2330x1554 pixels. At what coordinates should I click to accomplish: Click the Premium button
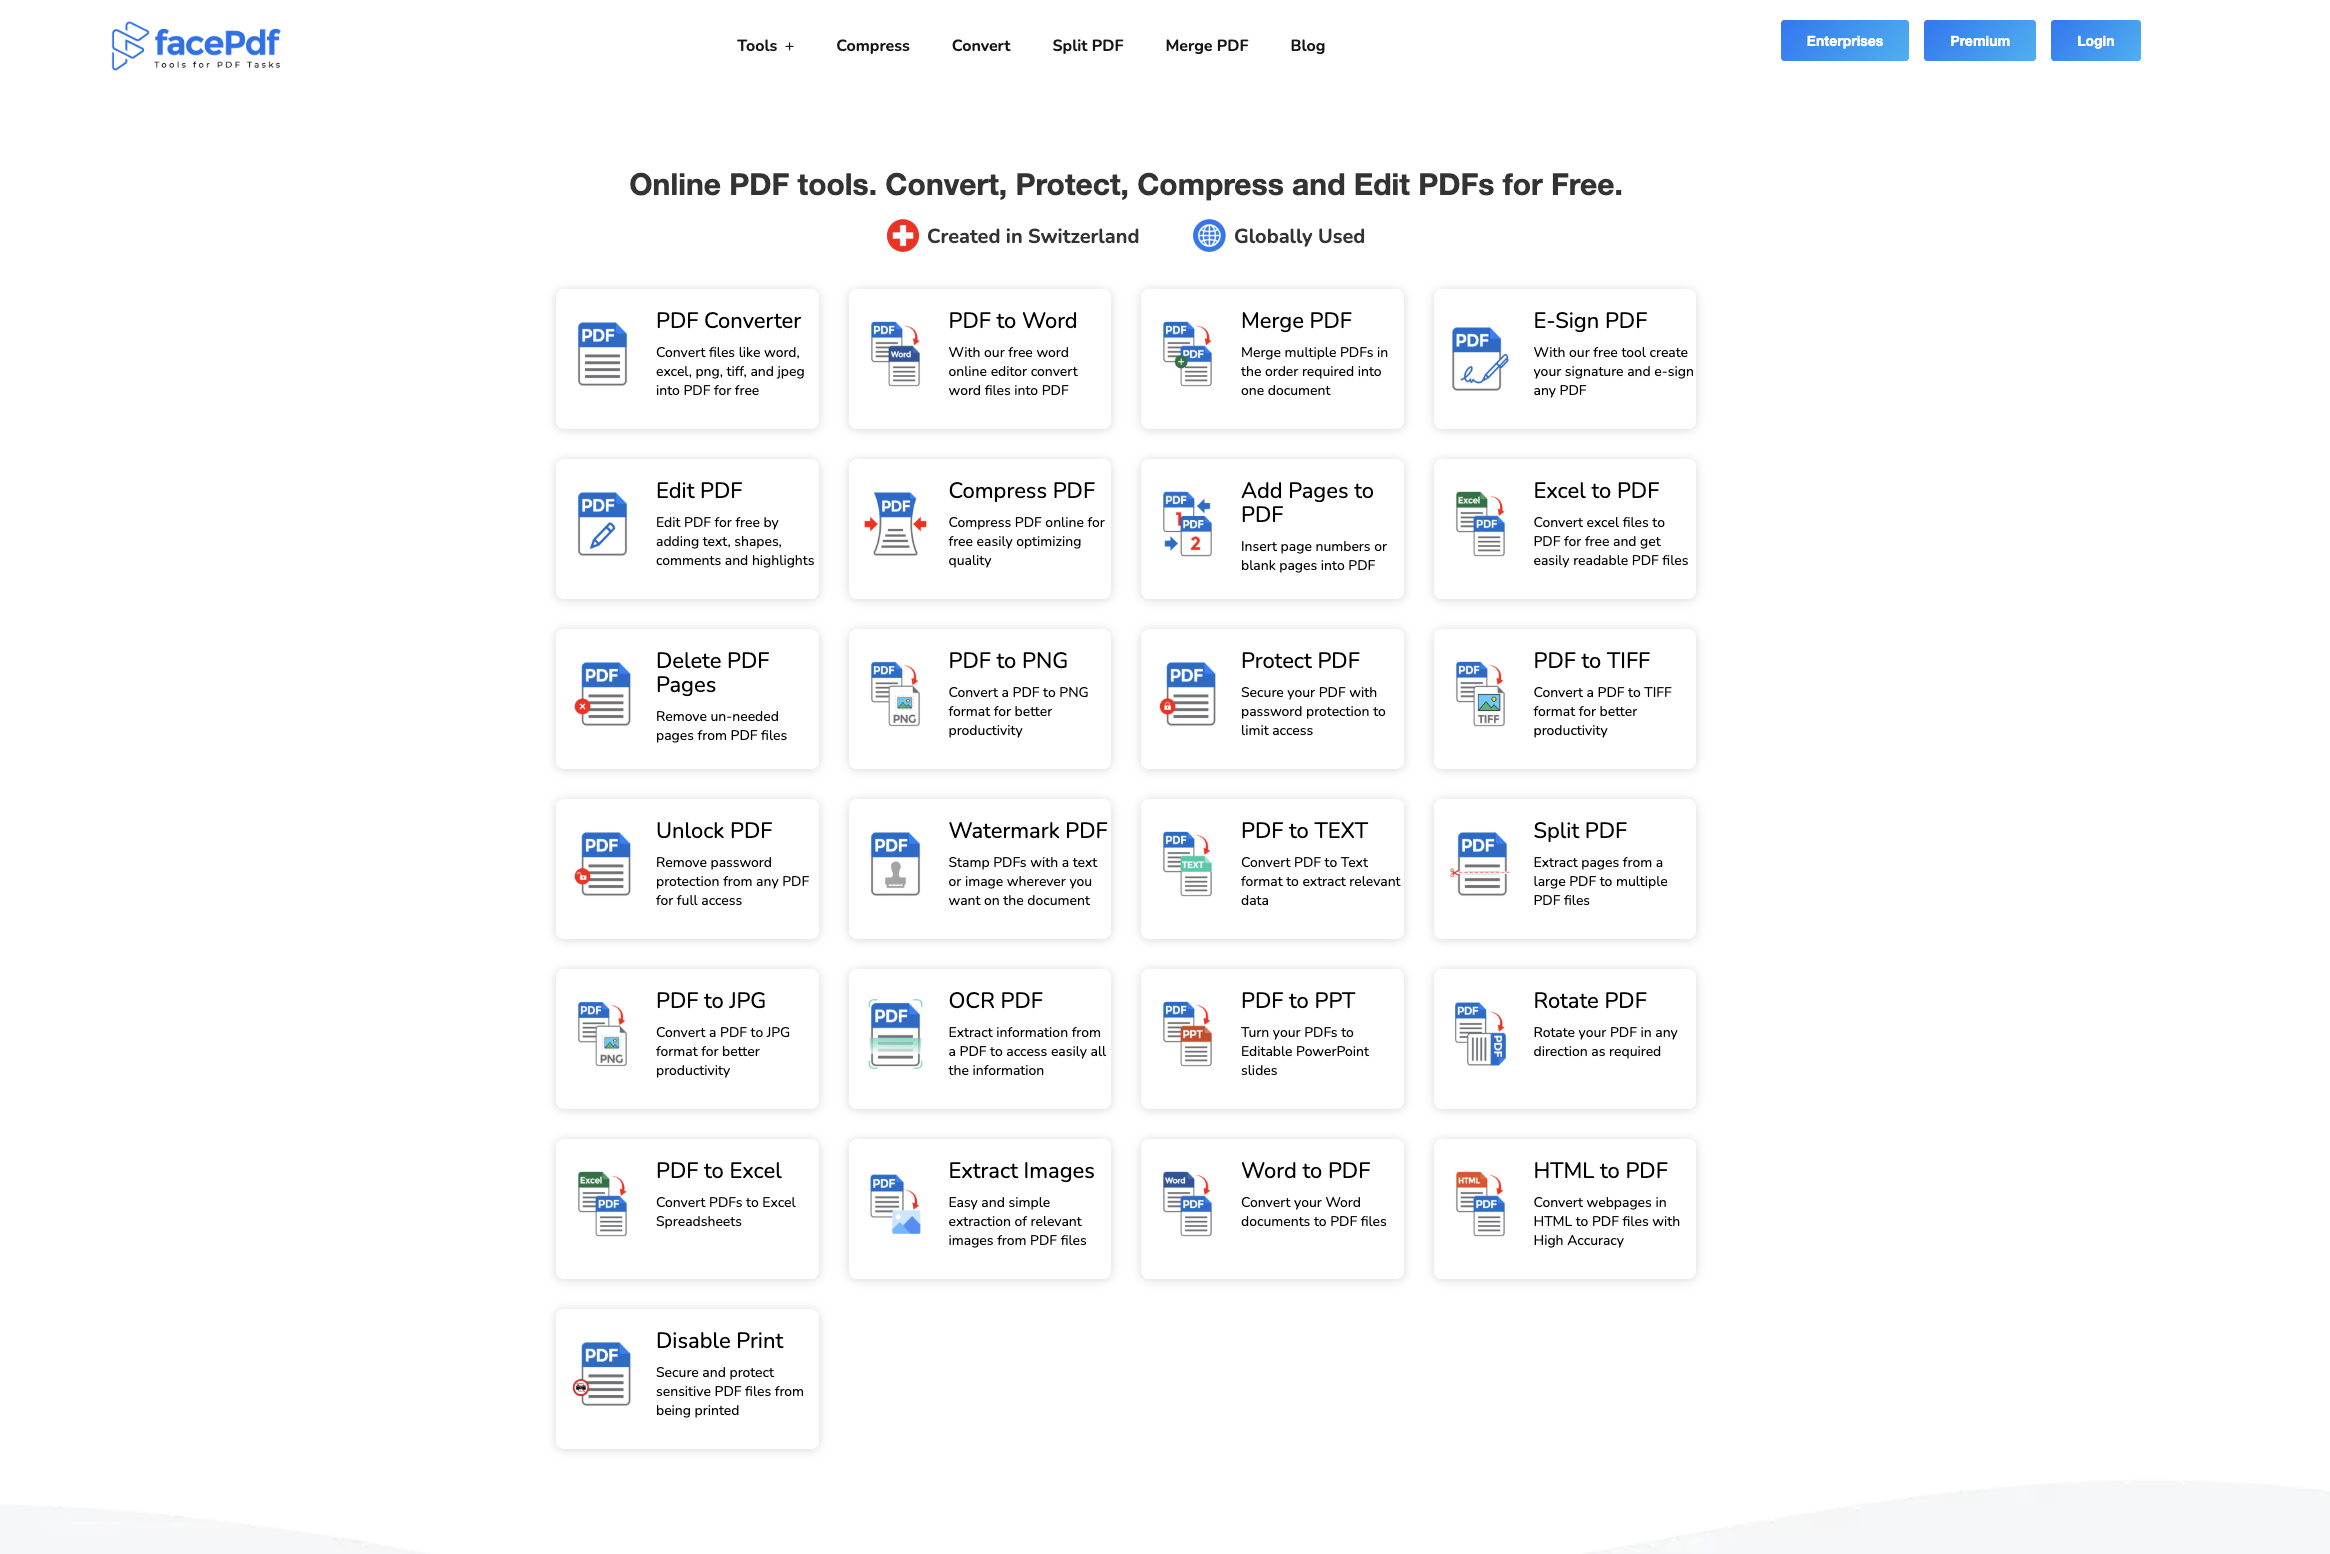pyautogui.click(x=1978, y=41)
